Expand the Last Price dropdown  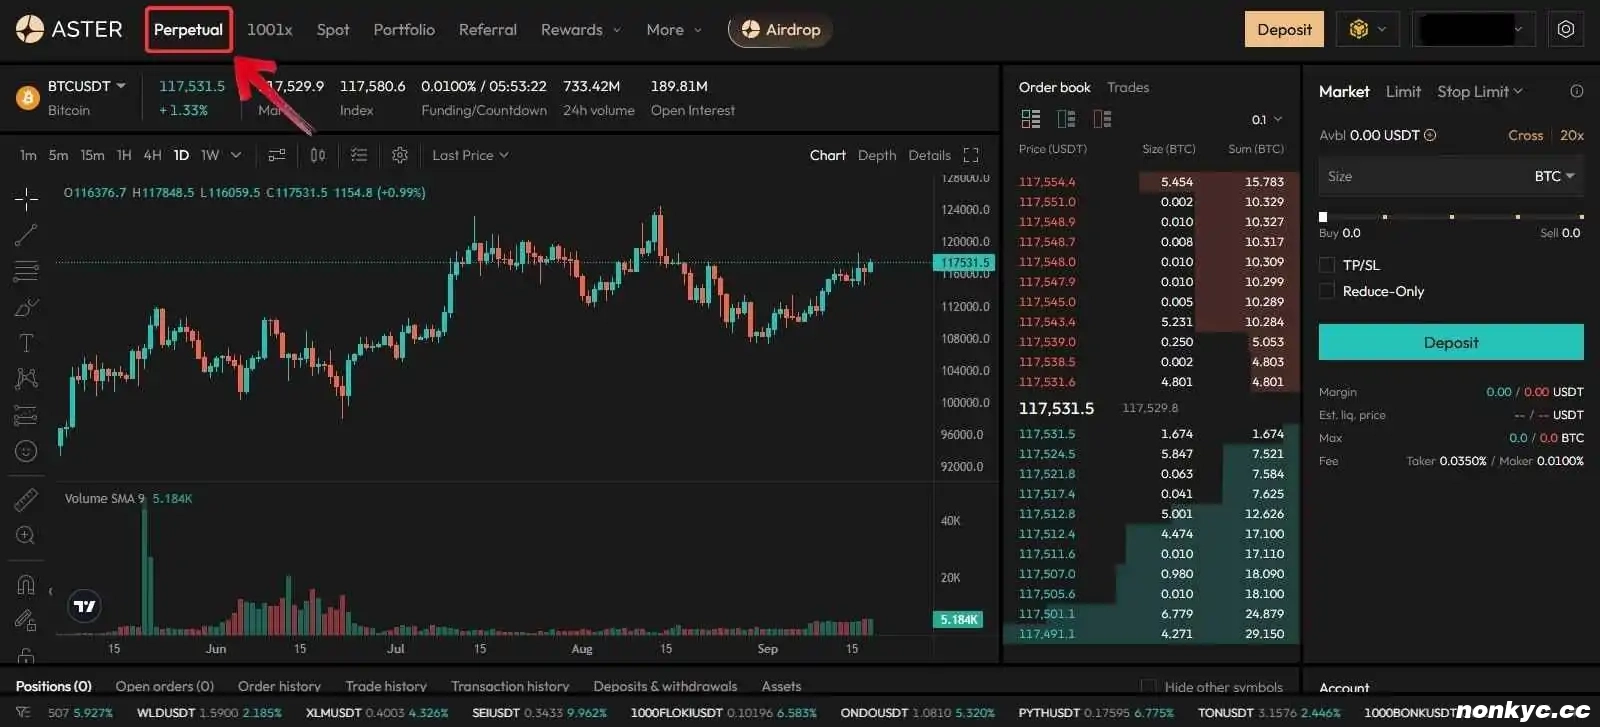click(x=470, y=155)
